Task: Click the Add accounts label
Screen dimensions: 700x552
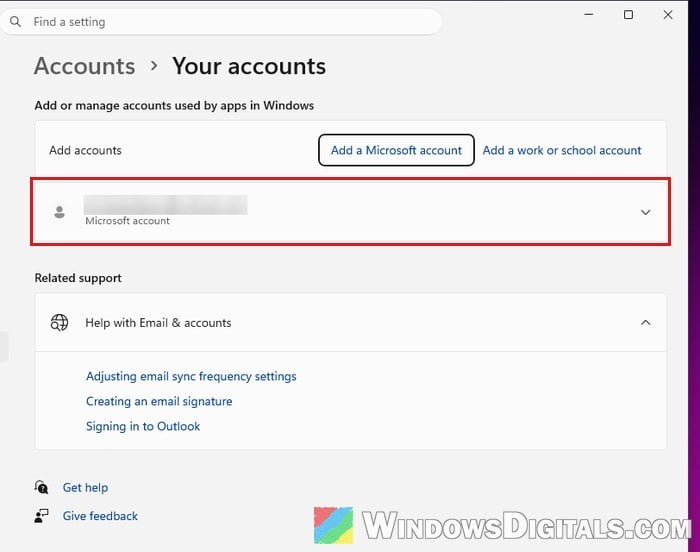Action: tap(85, 150)
